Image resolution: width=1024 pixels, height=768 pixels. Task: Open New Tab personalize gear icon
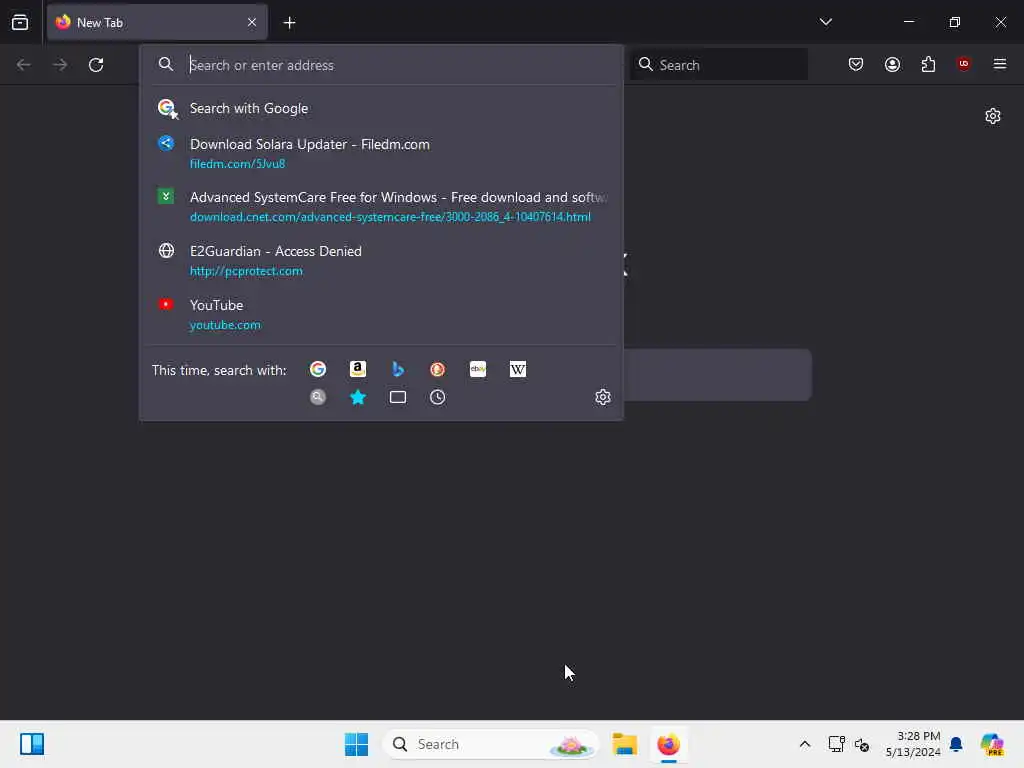coord(993,116)
